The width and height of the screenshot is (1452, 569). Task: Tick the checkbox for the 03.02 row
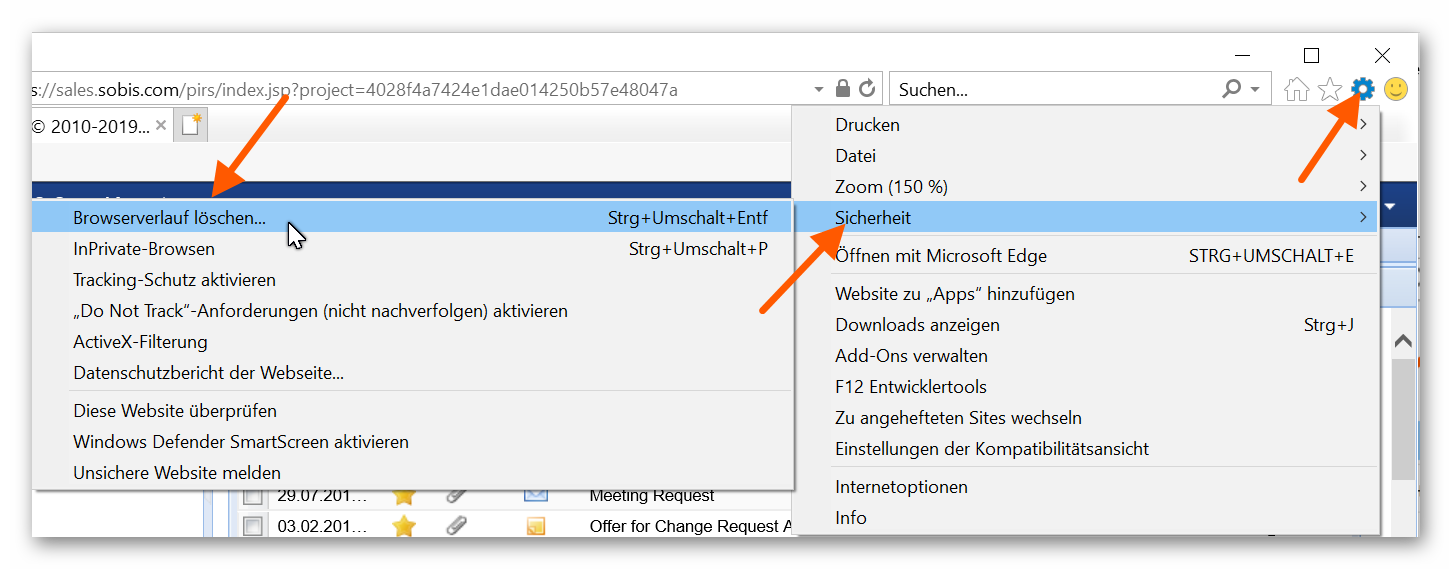[253, 526]
